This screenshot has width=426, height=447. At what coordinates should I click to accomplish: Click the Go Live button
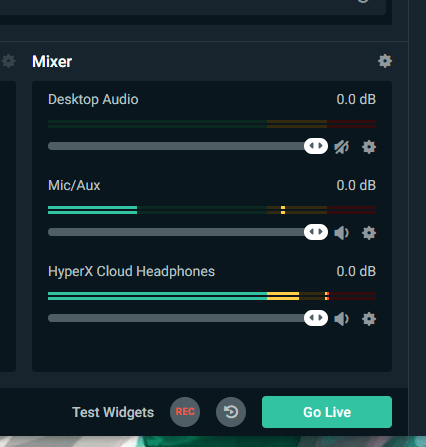(x=327, y=412)
